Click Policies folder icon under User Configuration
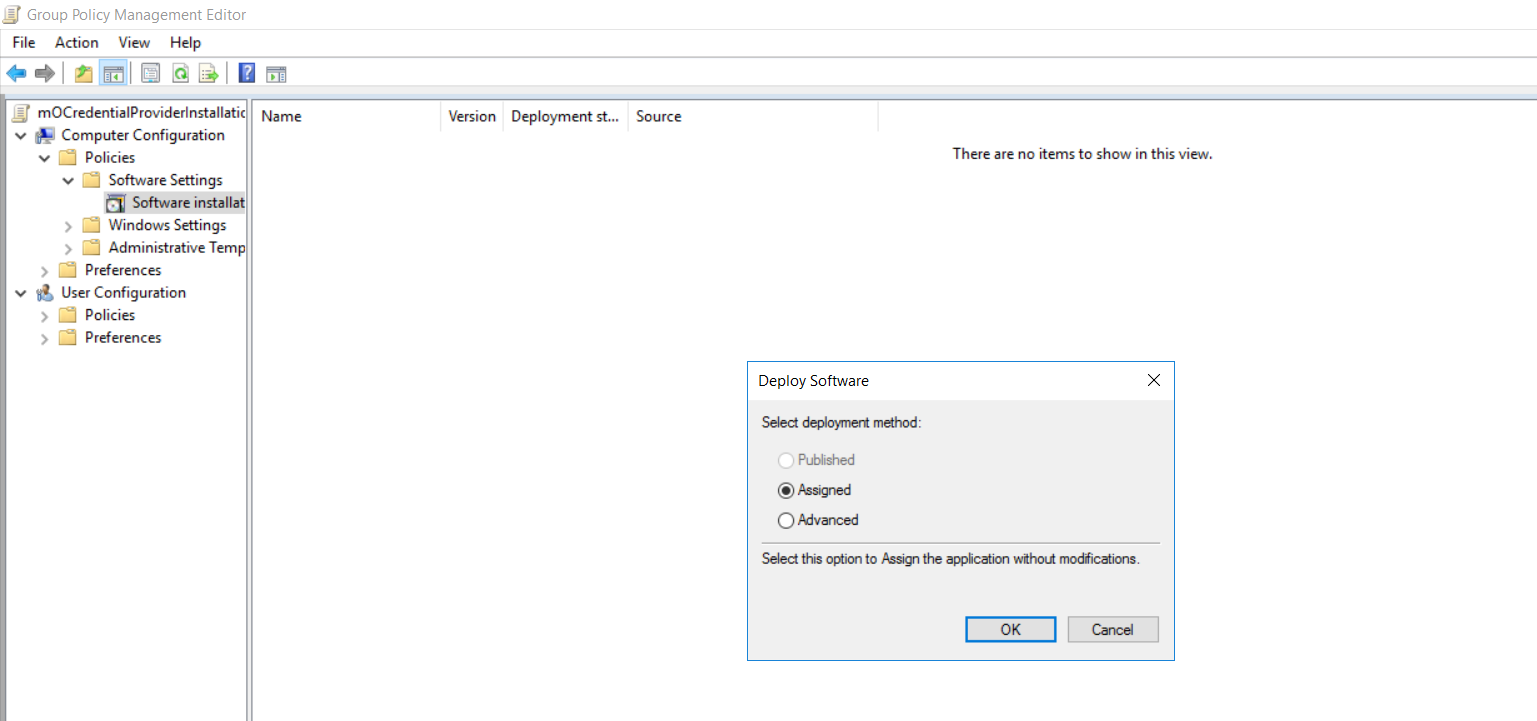Viewport: 1537px width, 721px height. [x=68, y=315]
